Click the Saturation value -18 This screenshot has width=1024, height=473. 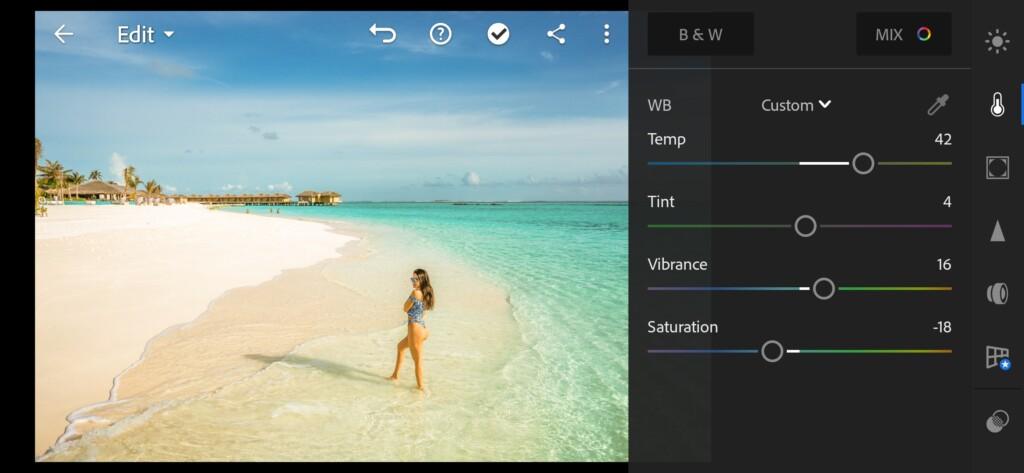942,327
